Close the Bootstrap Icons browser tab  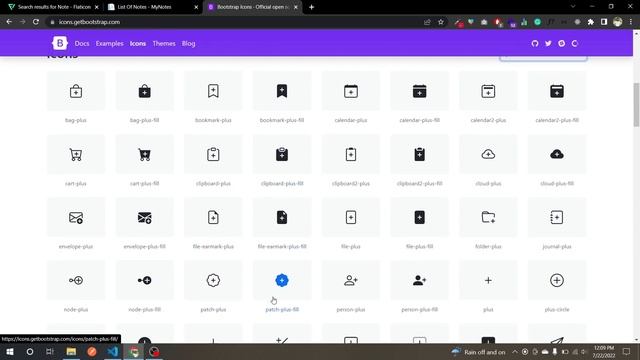(296, 7)
